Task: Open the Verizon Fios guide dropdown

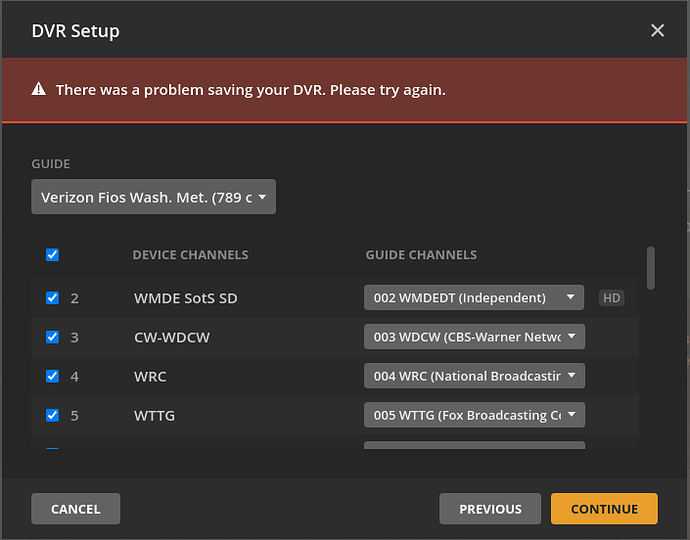Action: 153,197
